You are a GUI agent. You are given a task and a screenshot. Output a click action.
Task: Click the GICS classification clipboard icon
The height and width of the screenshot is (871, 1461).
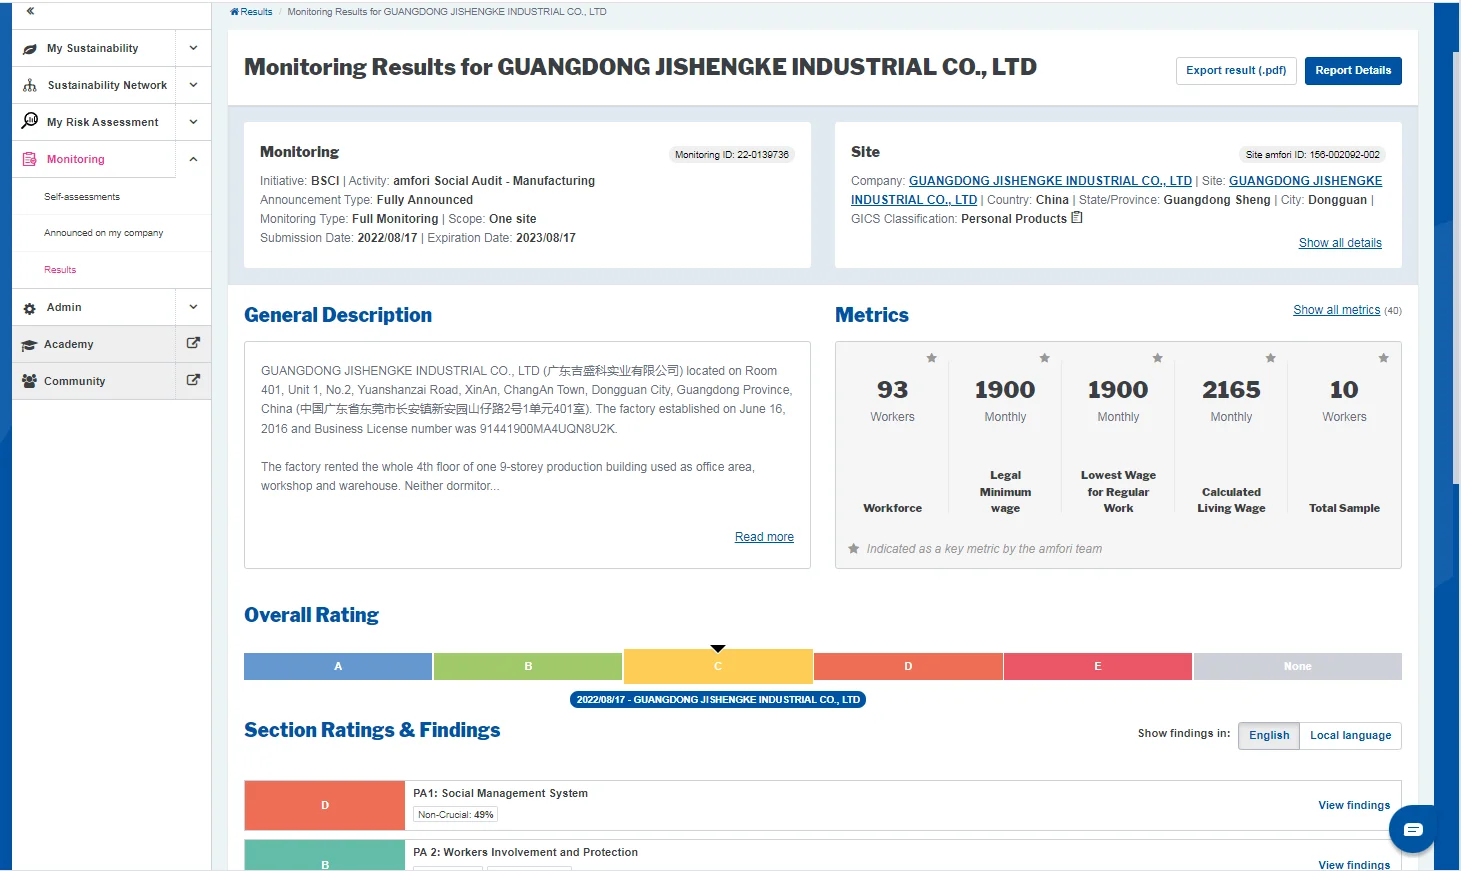1077,218
